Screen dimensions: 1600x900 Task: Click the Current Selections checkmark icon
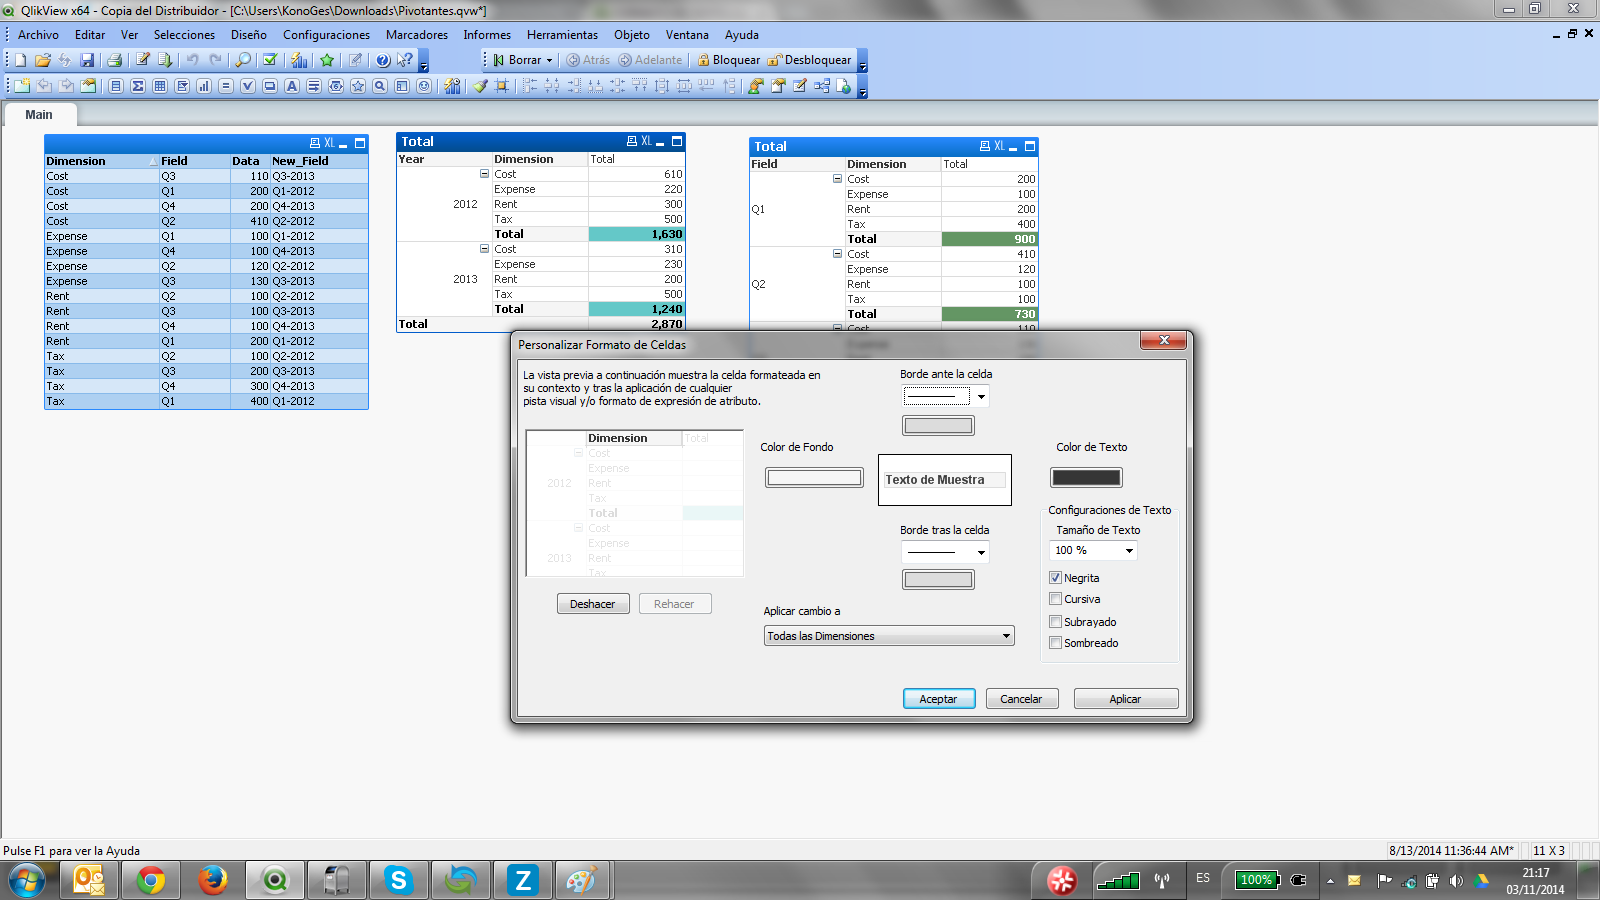click(x=270, y=60)
